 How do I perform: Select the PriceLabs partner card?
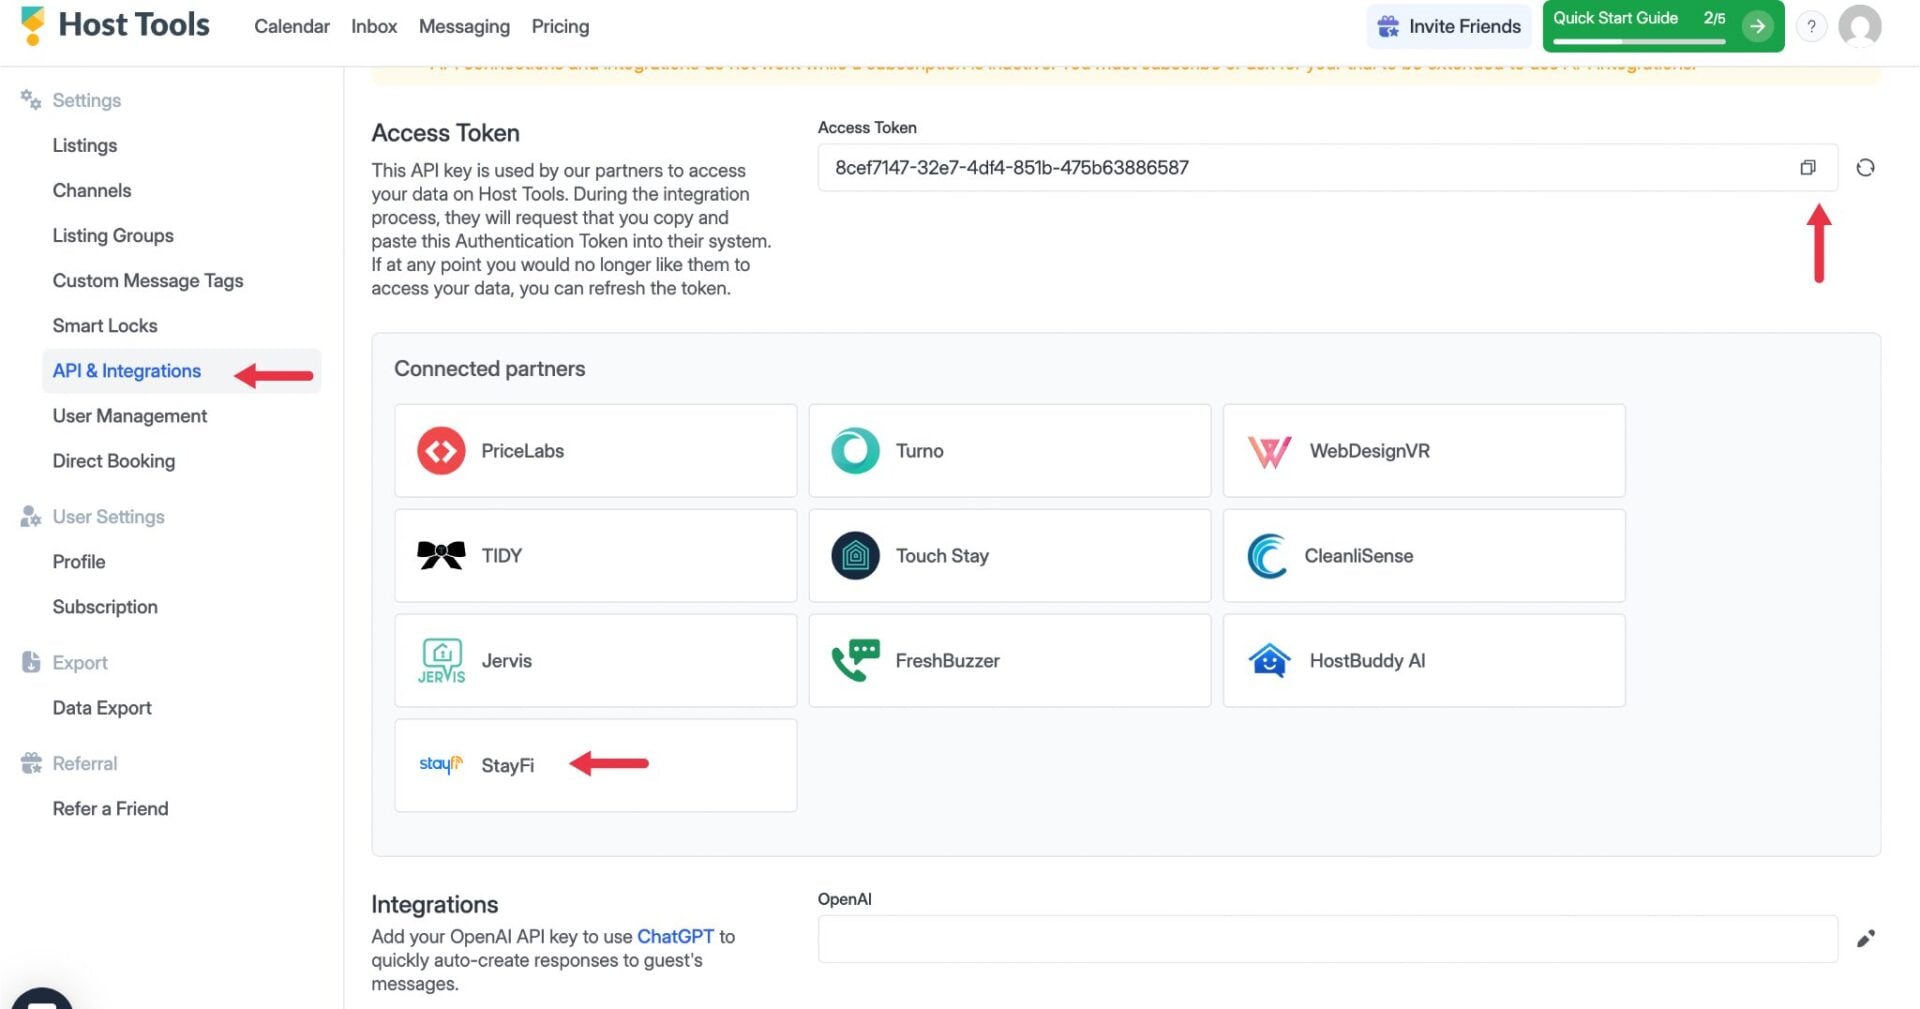pyautogui.click(x=595, y=451)
